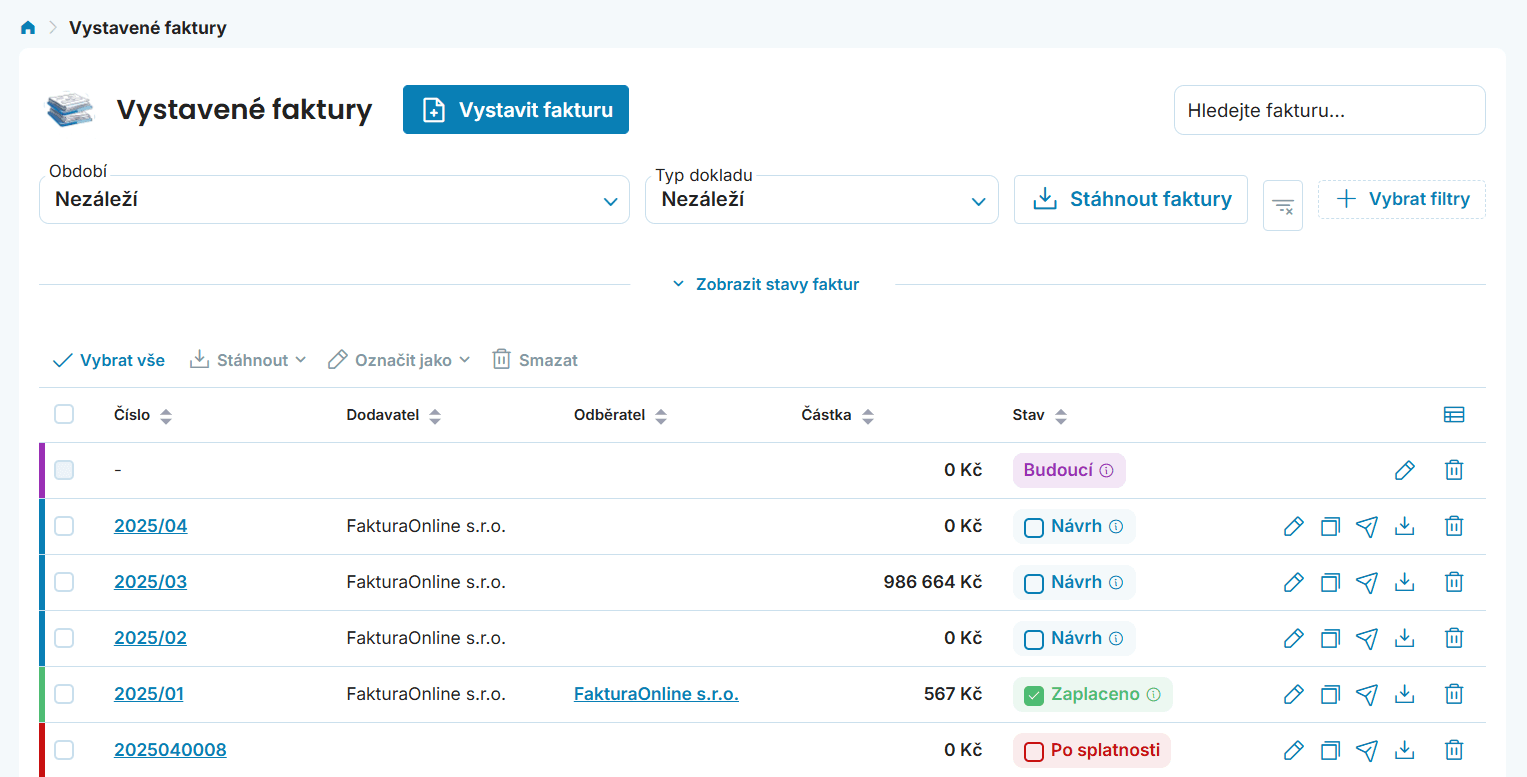Expand Zobrazit stavy faktur section

[x=765, y=284]
